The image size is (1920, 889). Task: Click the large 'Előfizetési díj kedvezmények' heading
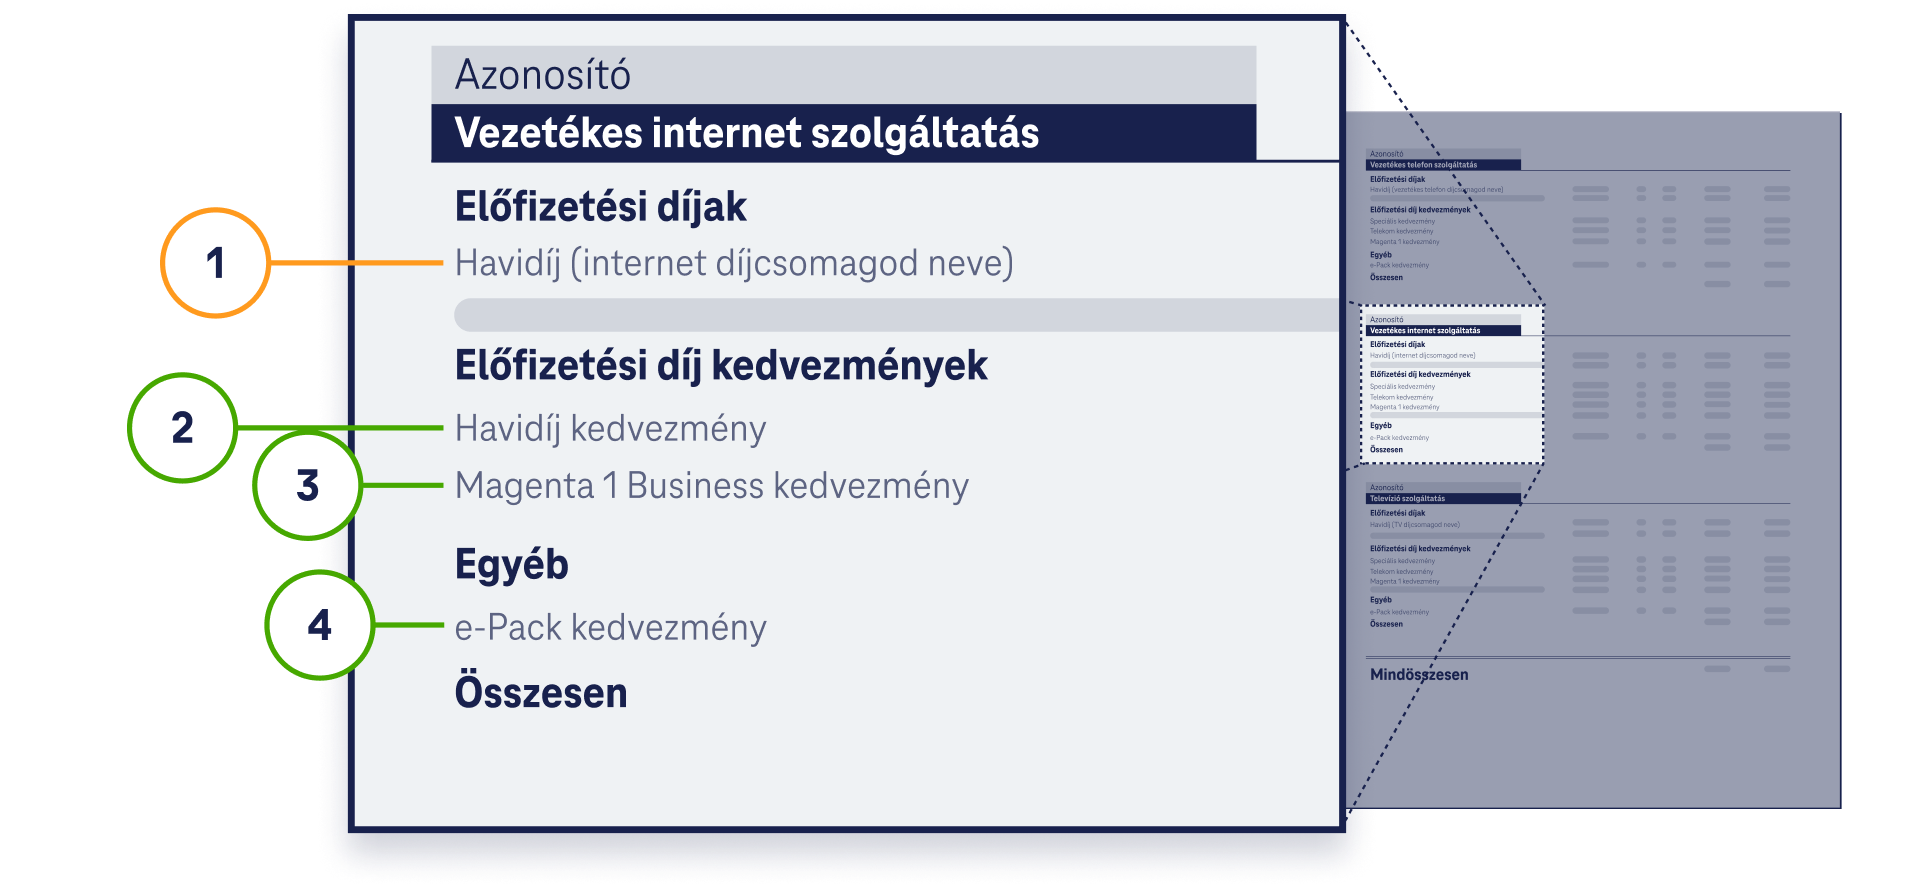[x=720, y=366]
